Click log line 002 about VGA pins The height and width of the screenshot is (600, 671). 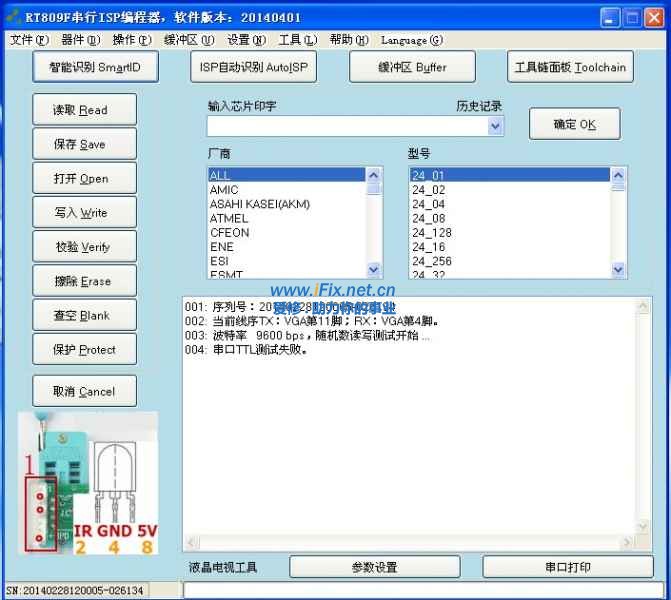pos(312,321)
